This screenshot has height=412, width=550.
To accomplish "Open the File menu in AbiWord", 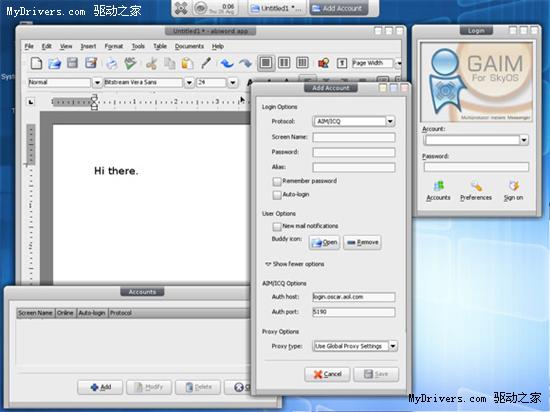I will click(x=29, y=46).
